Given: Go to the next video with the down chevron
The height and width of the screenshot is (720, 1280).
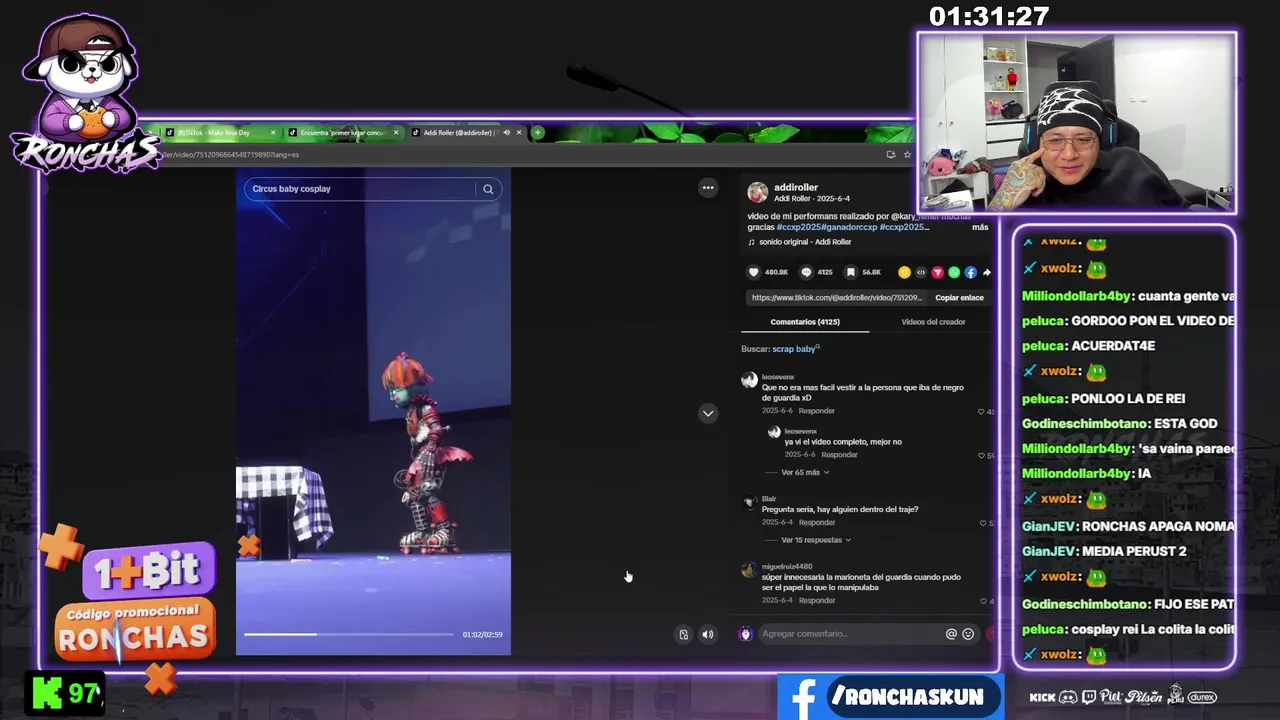Looking at the screenshot, I should point(708,413).
